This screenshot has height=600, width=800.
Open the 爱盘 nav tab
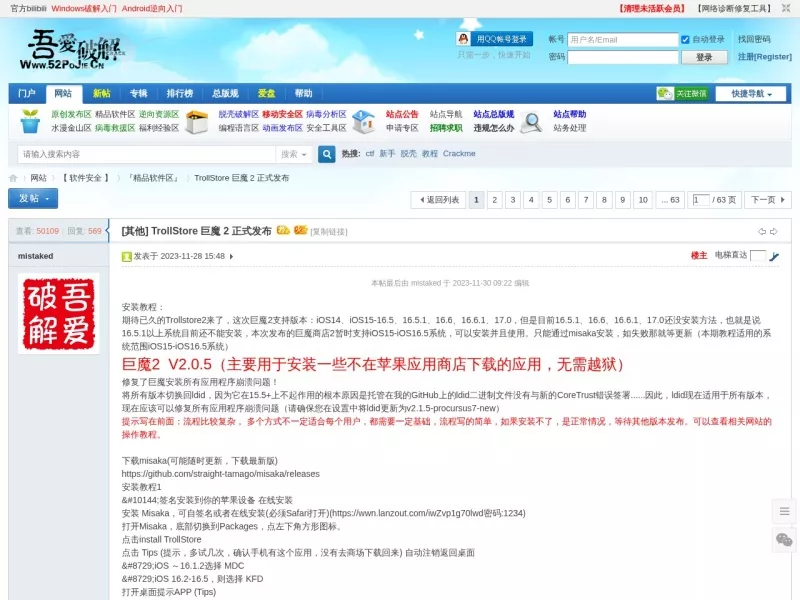pos(266,93)
